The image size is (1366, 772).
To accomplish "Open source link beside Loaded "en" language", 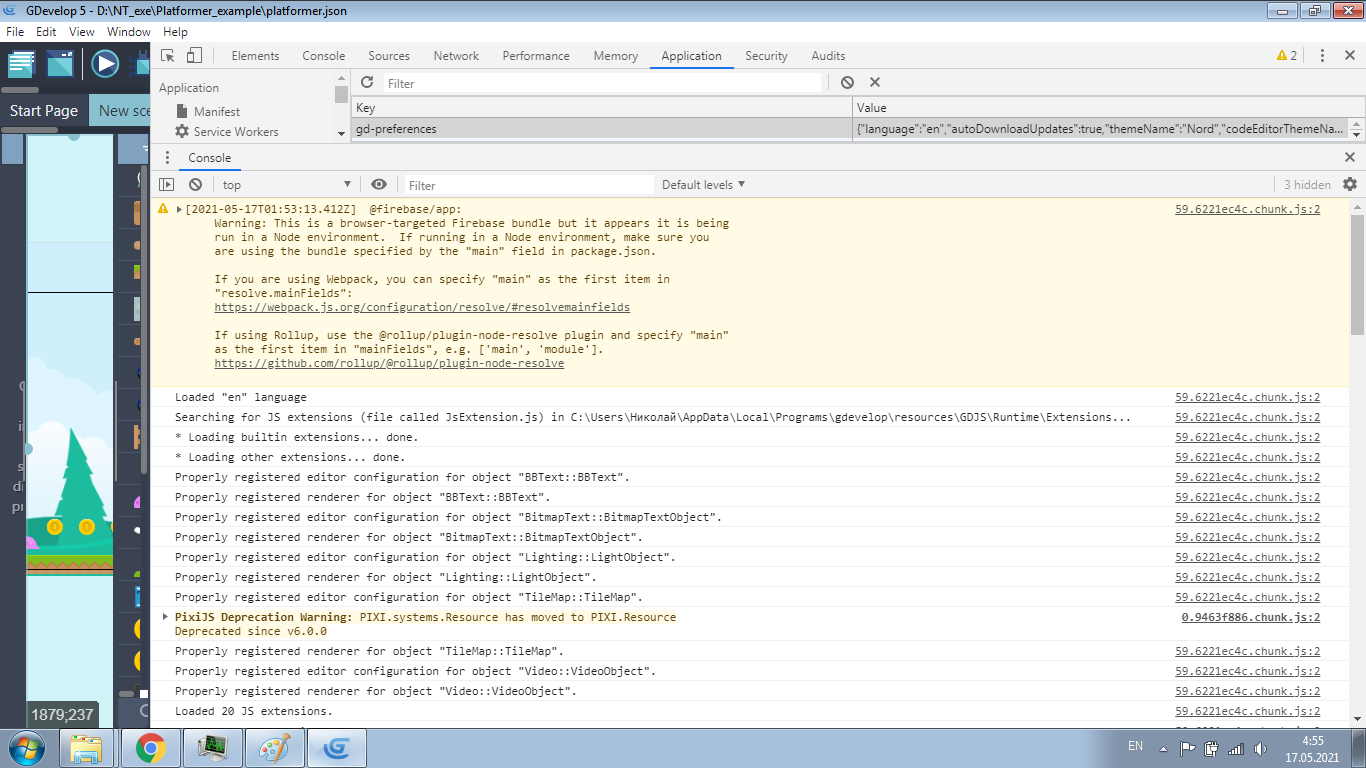I will point(1247,397).
